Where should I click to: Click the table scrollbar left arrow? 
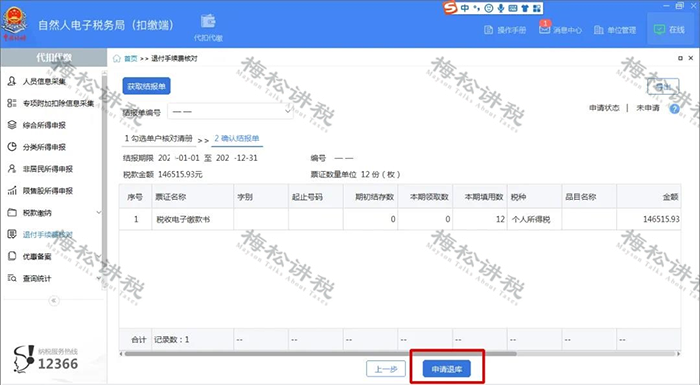(121, 354)
